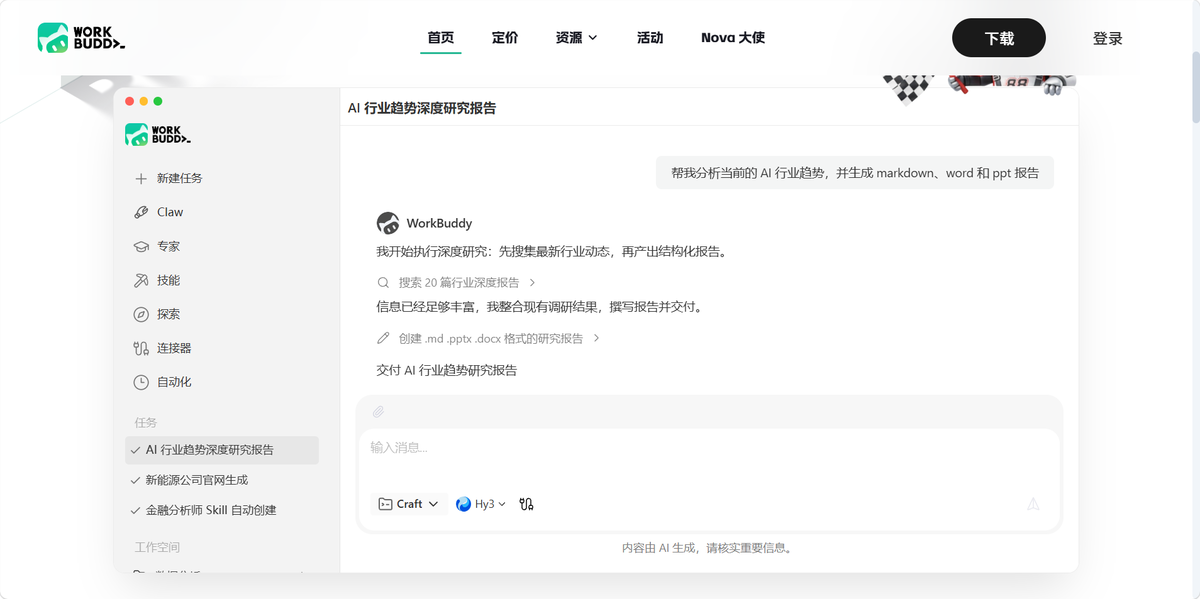Screen dimensions: 1200x599
Task: Click the terminal icon in Craft selector
Action: tap(385, 504)
